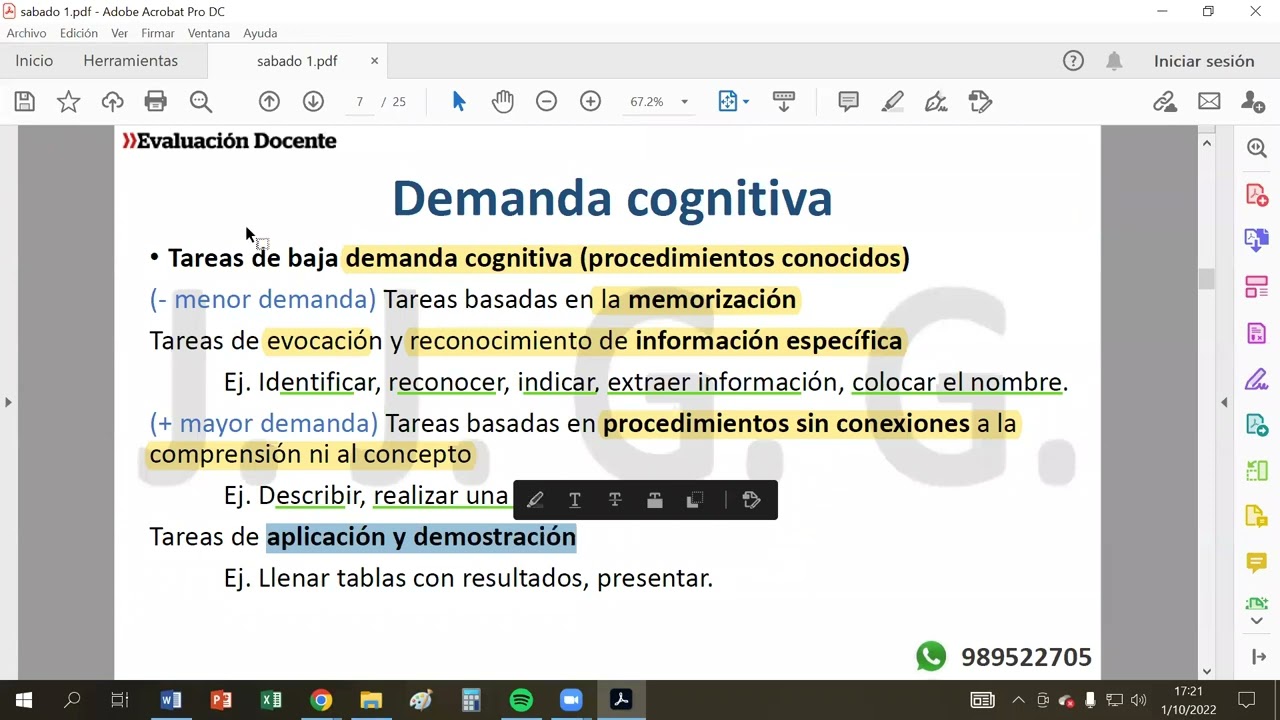
Task: Open the Ver menu
Action: point(119,33)
